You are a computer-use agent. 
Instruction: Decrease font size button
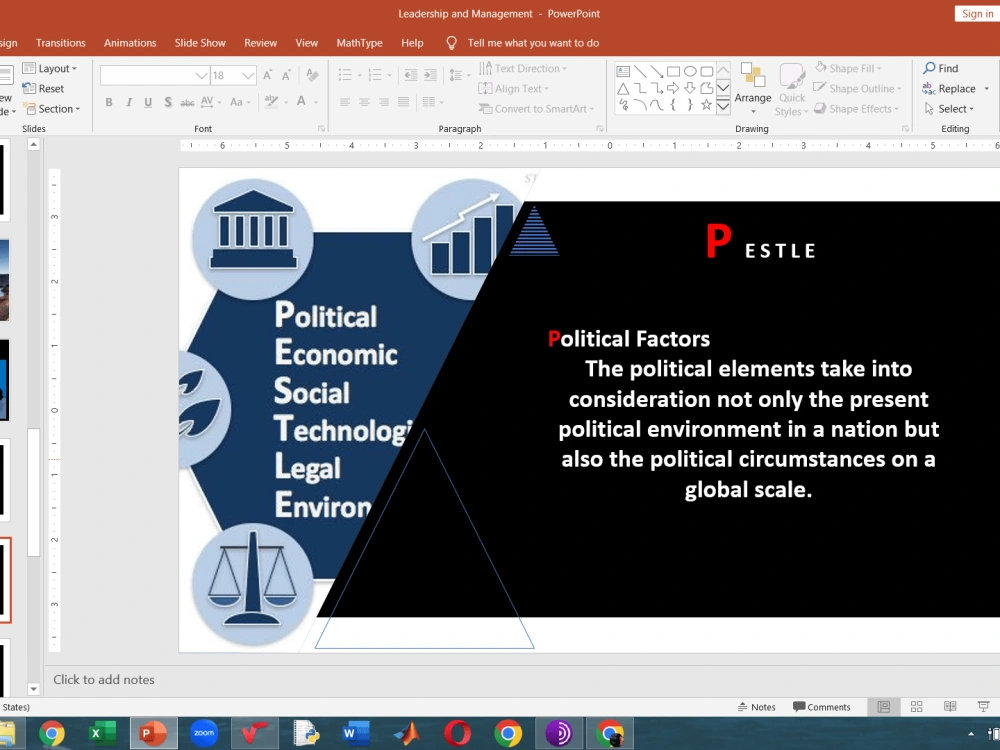click(287, 75)
